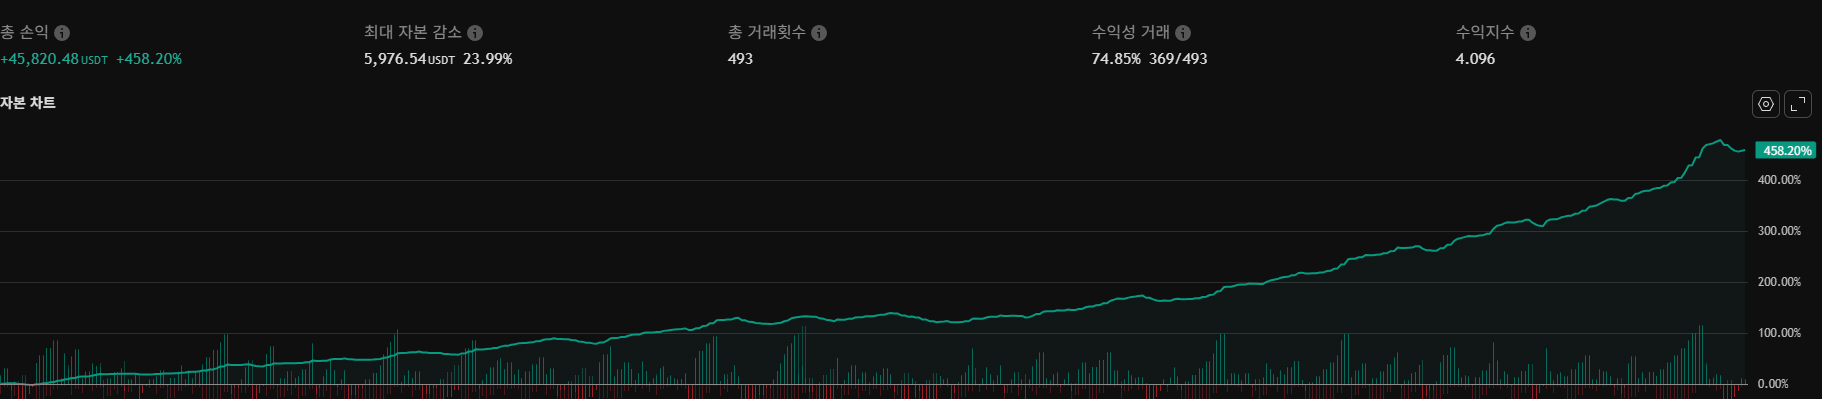Click the 100.00% axis label
This screenshot has width=1822, height=399.
point(1779,333)
